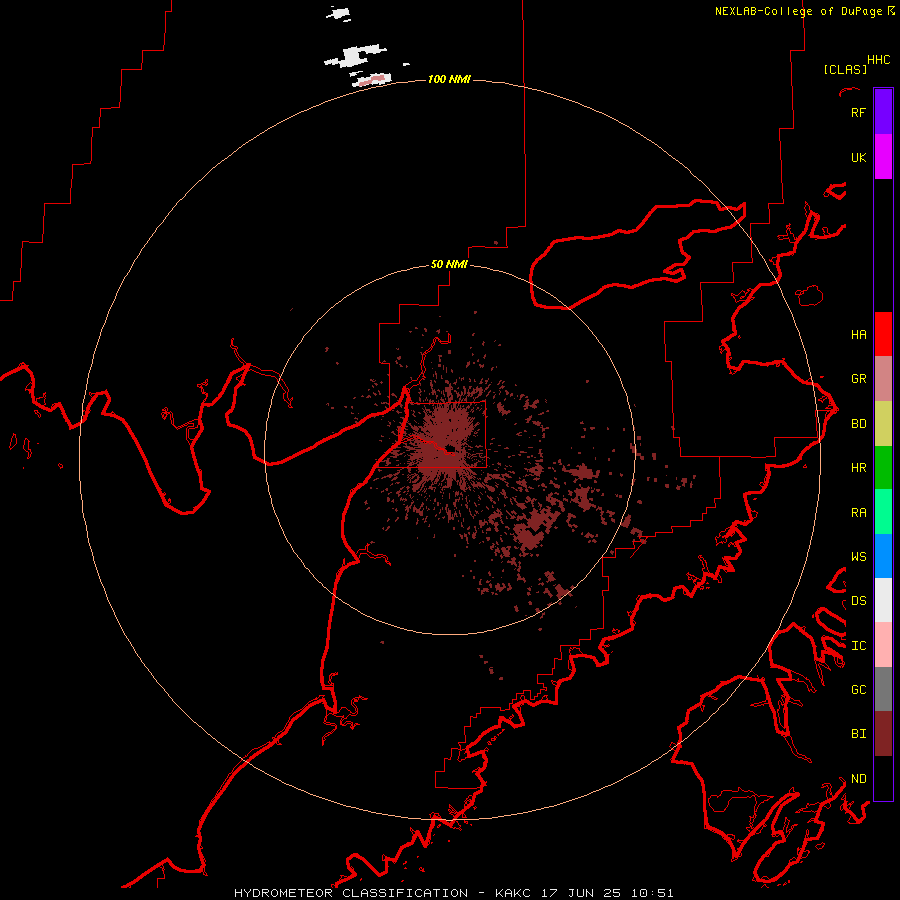900x900 pixels.
Task: Click the UK magenta legend swatch
Action: tap(883, 157)
